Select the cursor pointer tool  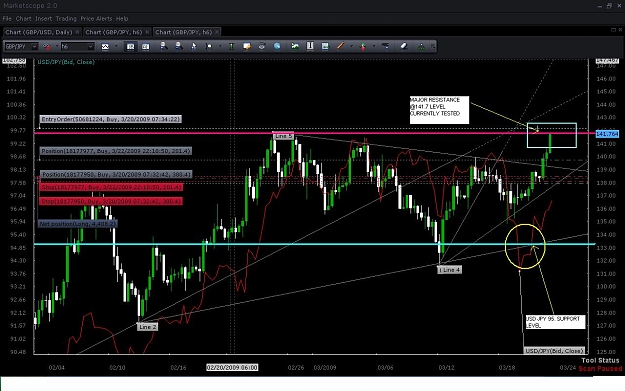click(x=194, y=46)
